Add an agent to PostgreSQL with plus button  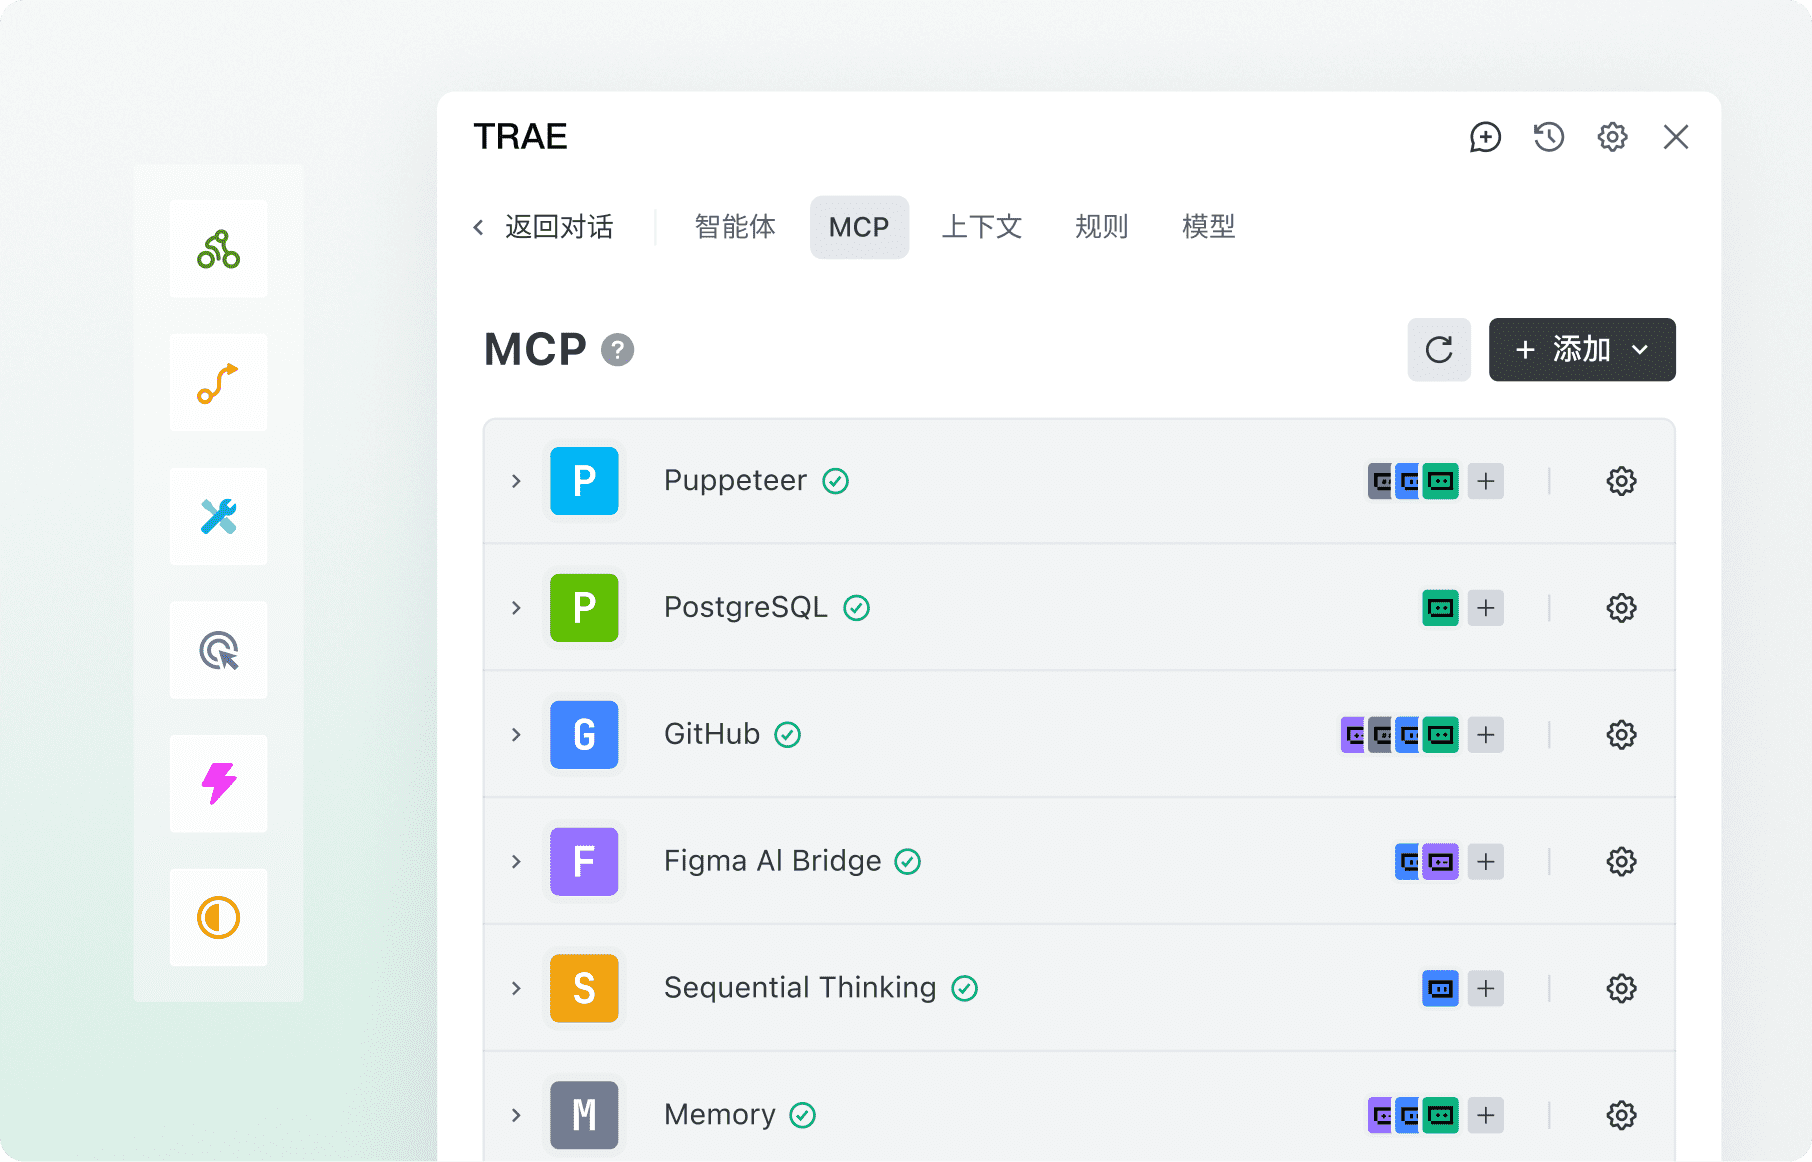[x=1485, y=608]
